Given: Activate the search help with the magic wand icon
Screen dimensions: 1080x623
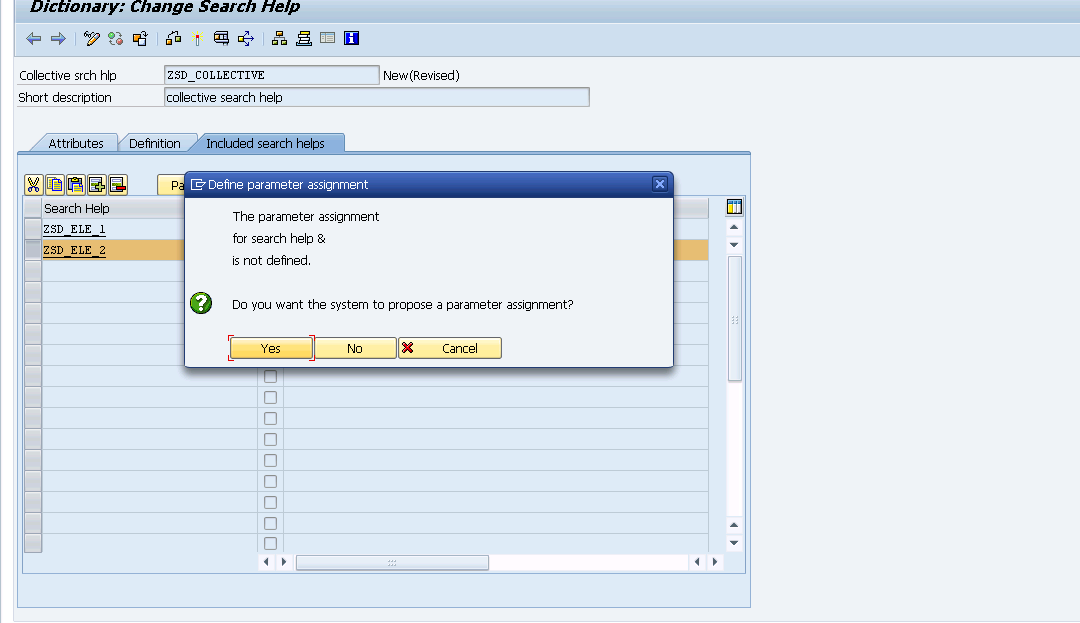Looking at the screenshot, I should [x=198, y=38].
